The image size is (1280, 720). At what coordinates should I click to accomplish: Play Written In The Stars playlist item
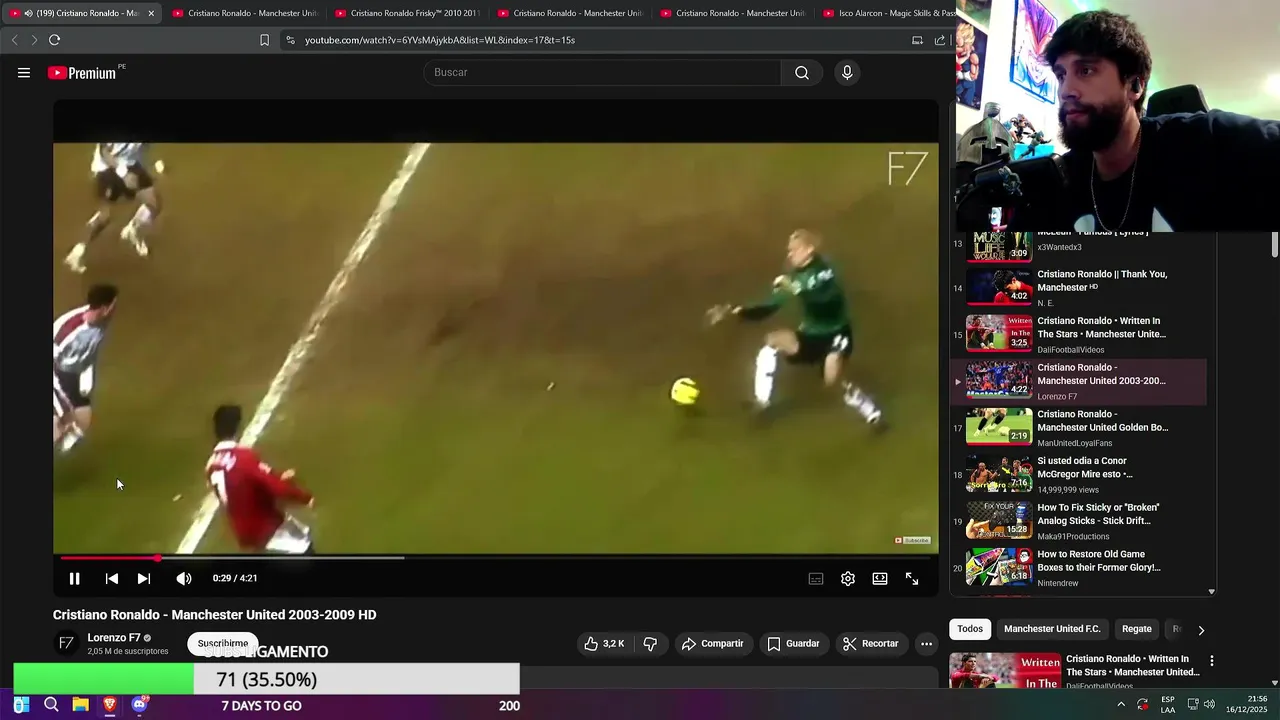point(1078,334)
